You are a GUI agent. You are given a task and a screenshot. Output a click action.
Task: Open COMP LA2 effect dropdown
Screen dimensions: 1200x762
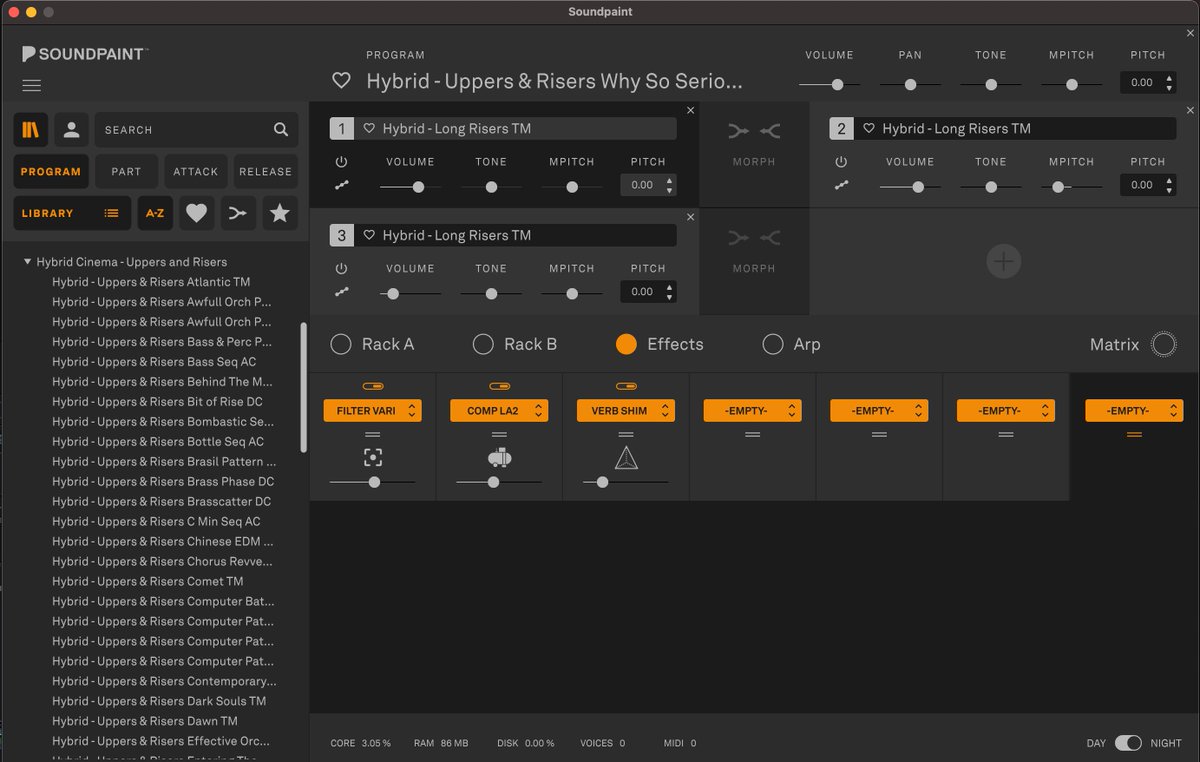pyautogui.click(x=499, y=411)
